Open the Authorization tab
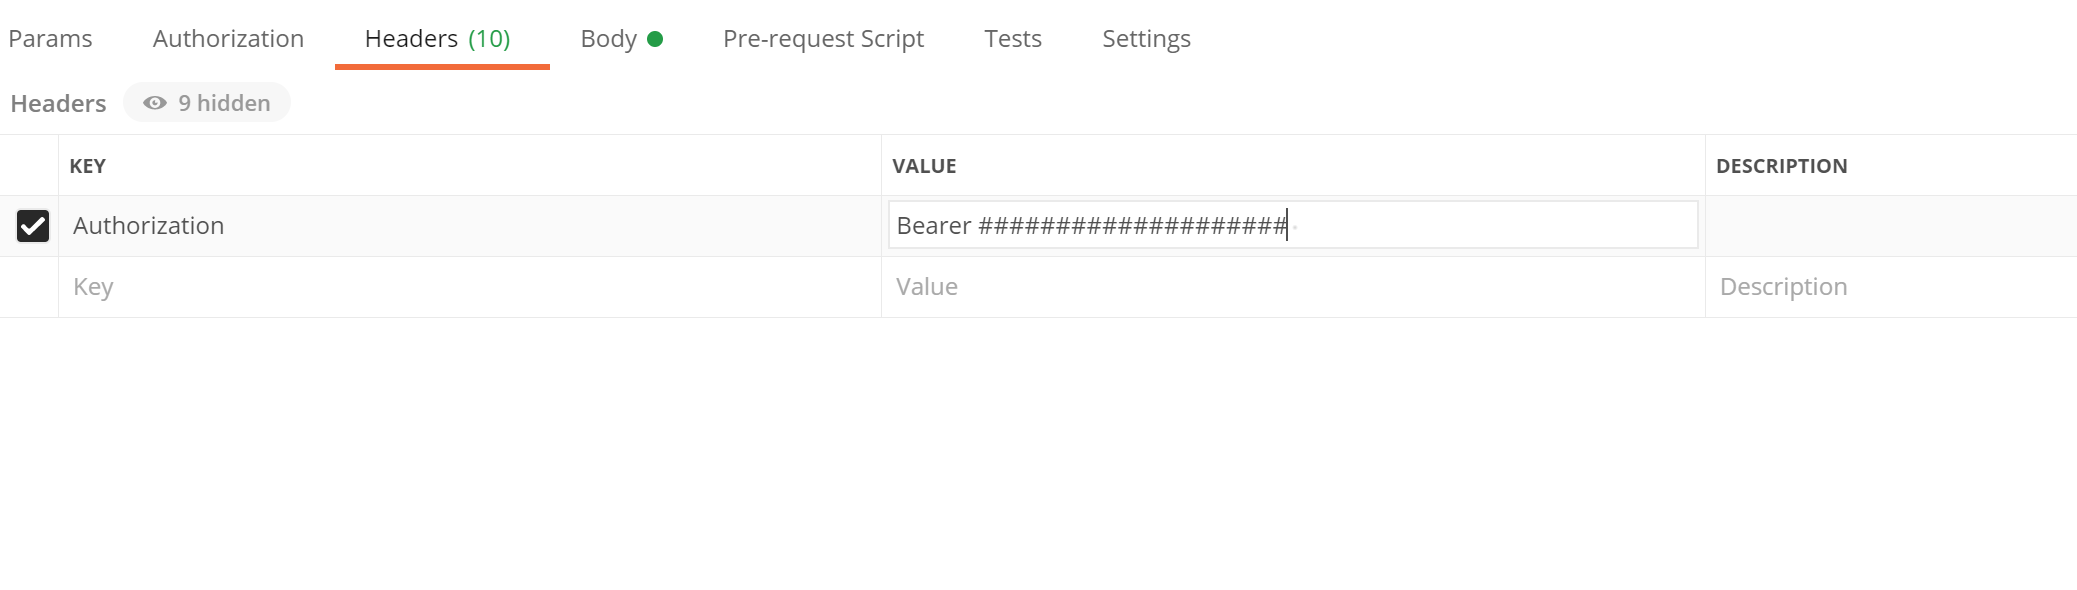This screenshot has width=2077, height=590. click(228, 38)
